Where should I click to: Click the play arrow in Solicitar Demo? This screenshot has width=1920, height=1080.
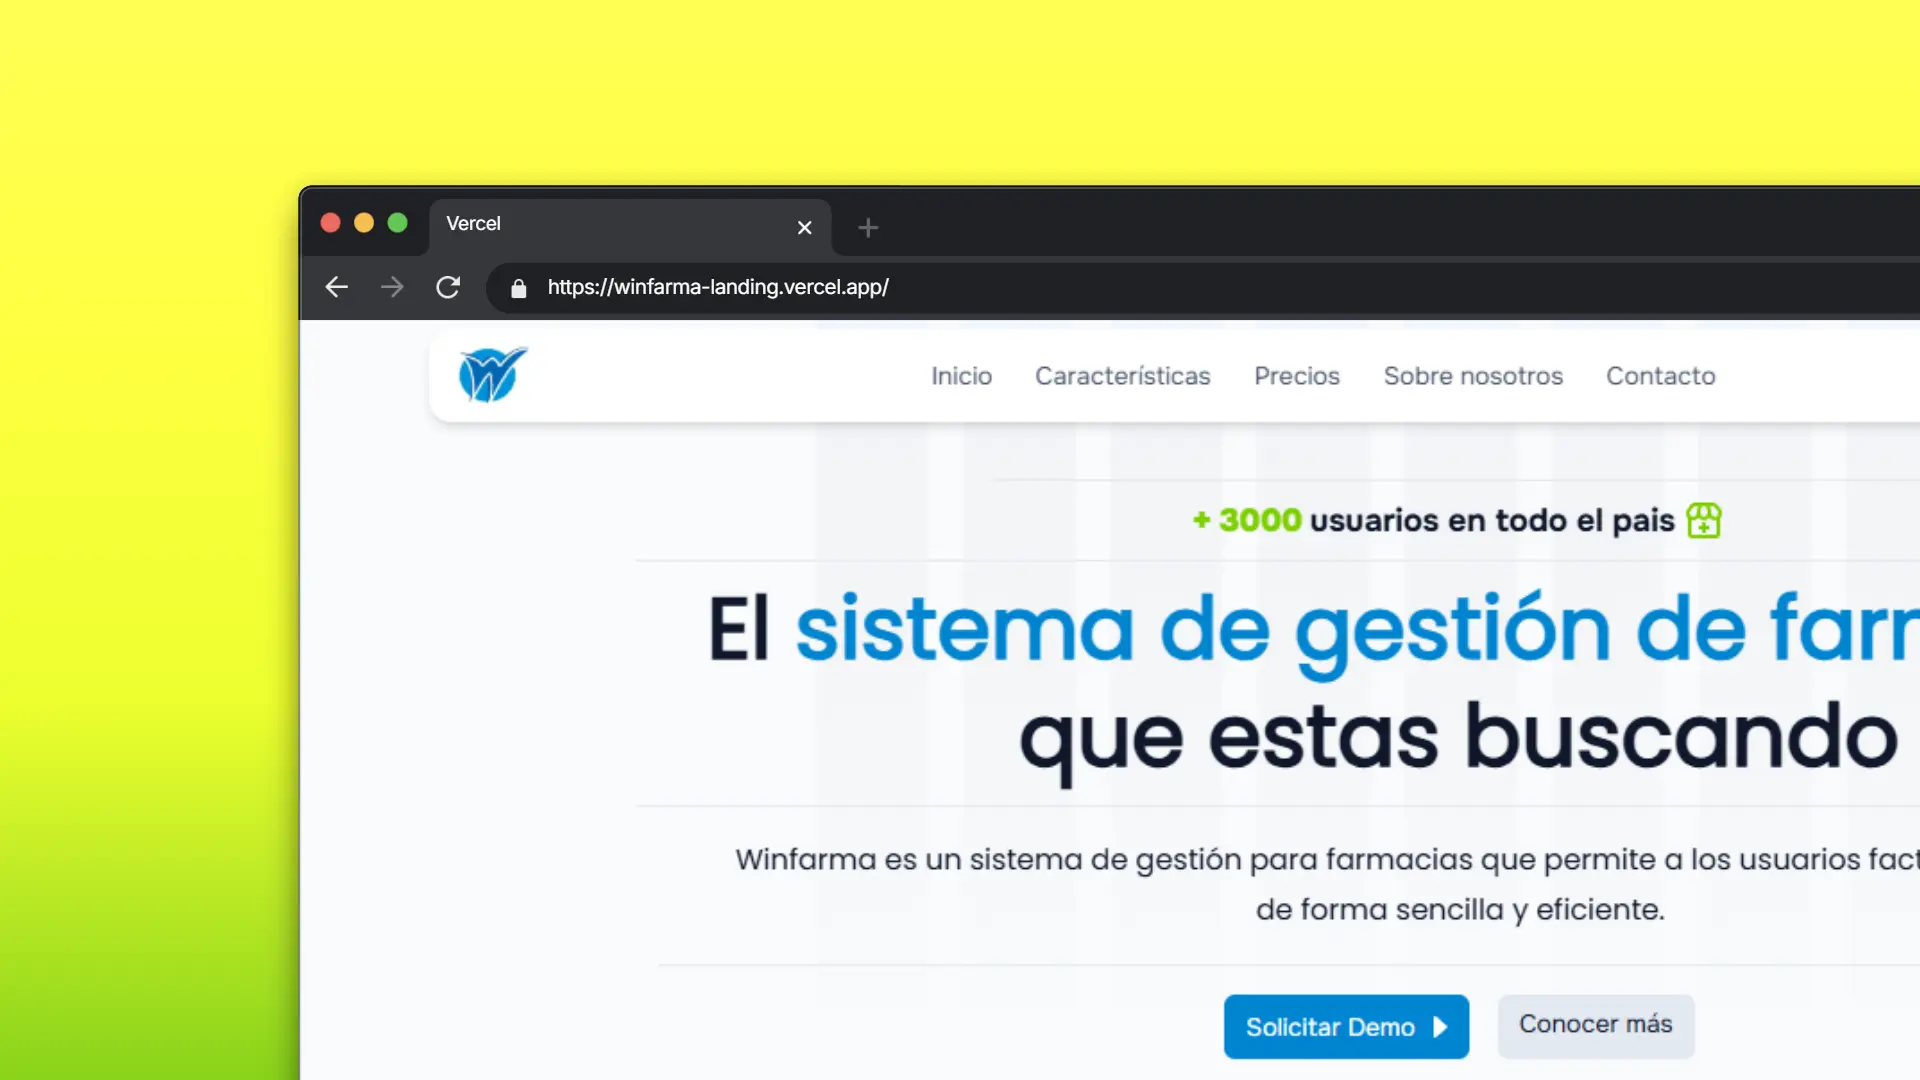1440,1027
